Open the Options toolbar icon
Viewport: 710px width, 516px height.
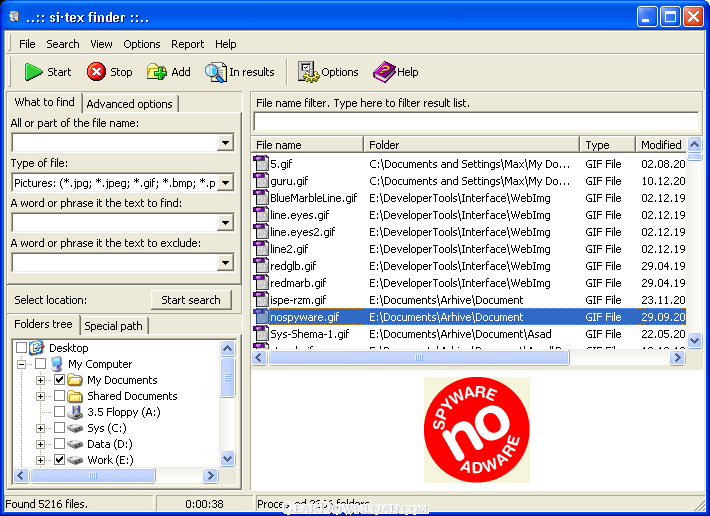point(308,72)
